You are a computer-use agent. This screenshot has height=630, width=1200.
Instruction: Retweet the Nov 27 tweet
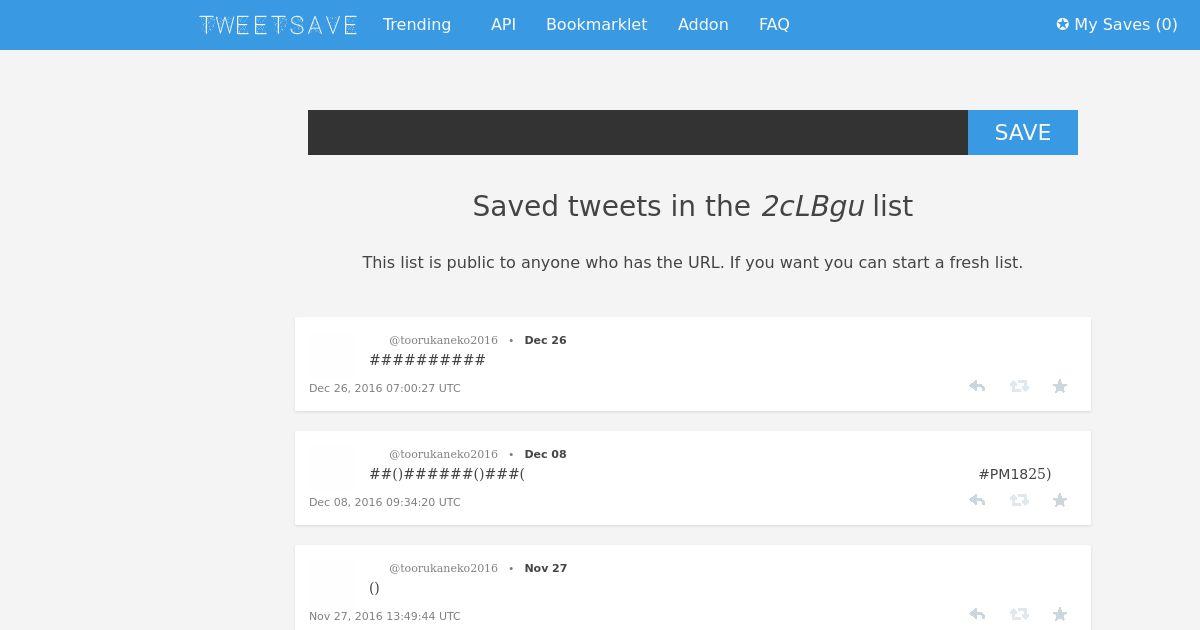click(x=1019, y=614)
